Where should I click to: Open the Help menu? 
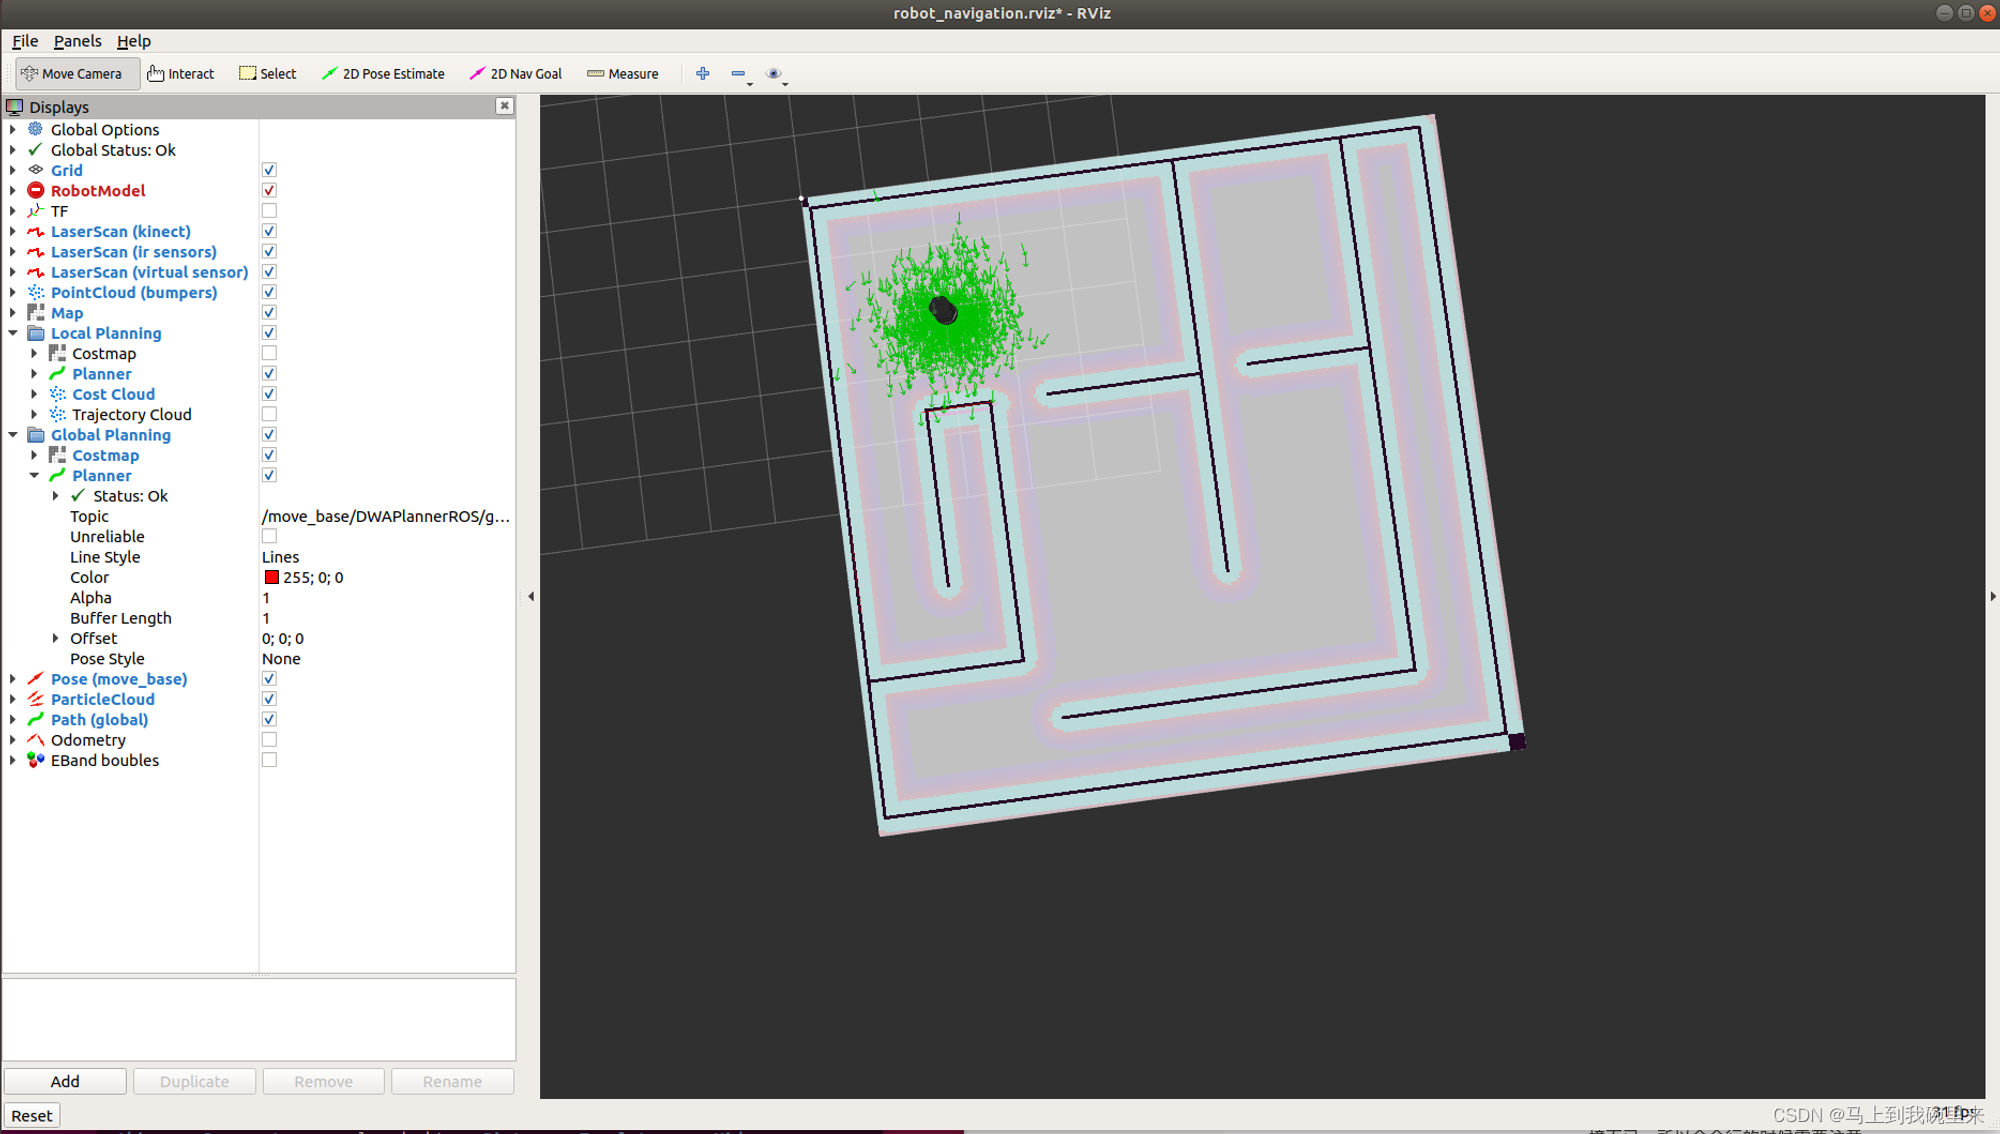pyautogui.click(x=132, y=41)
